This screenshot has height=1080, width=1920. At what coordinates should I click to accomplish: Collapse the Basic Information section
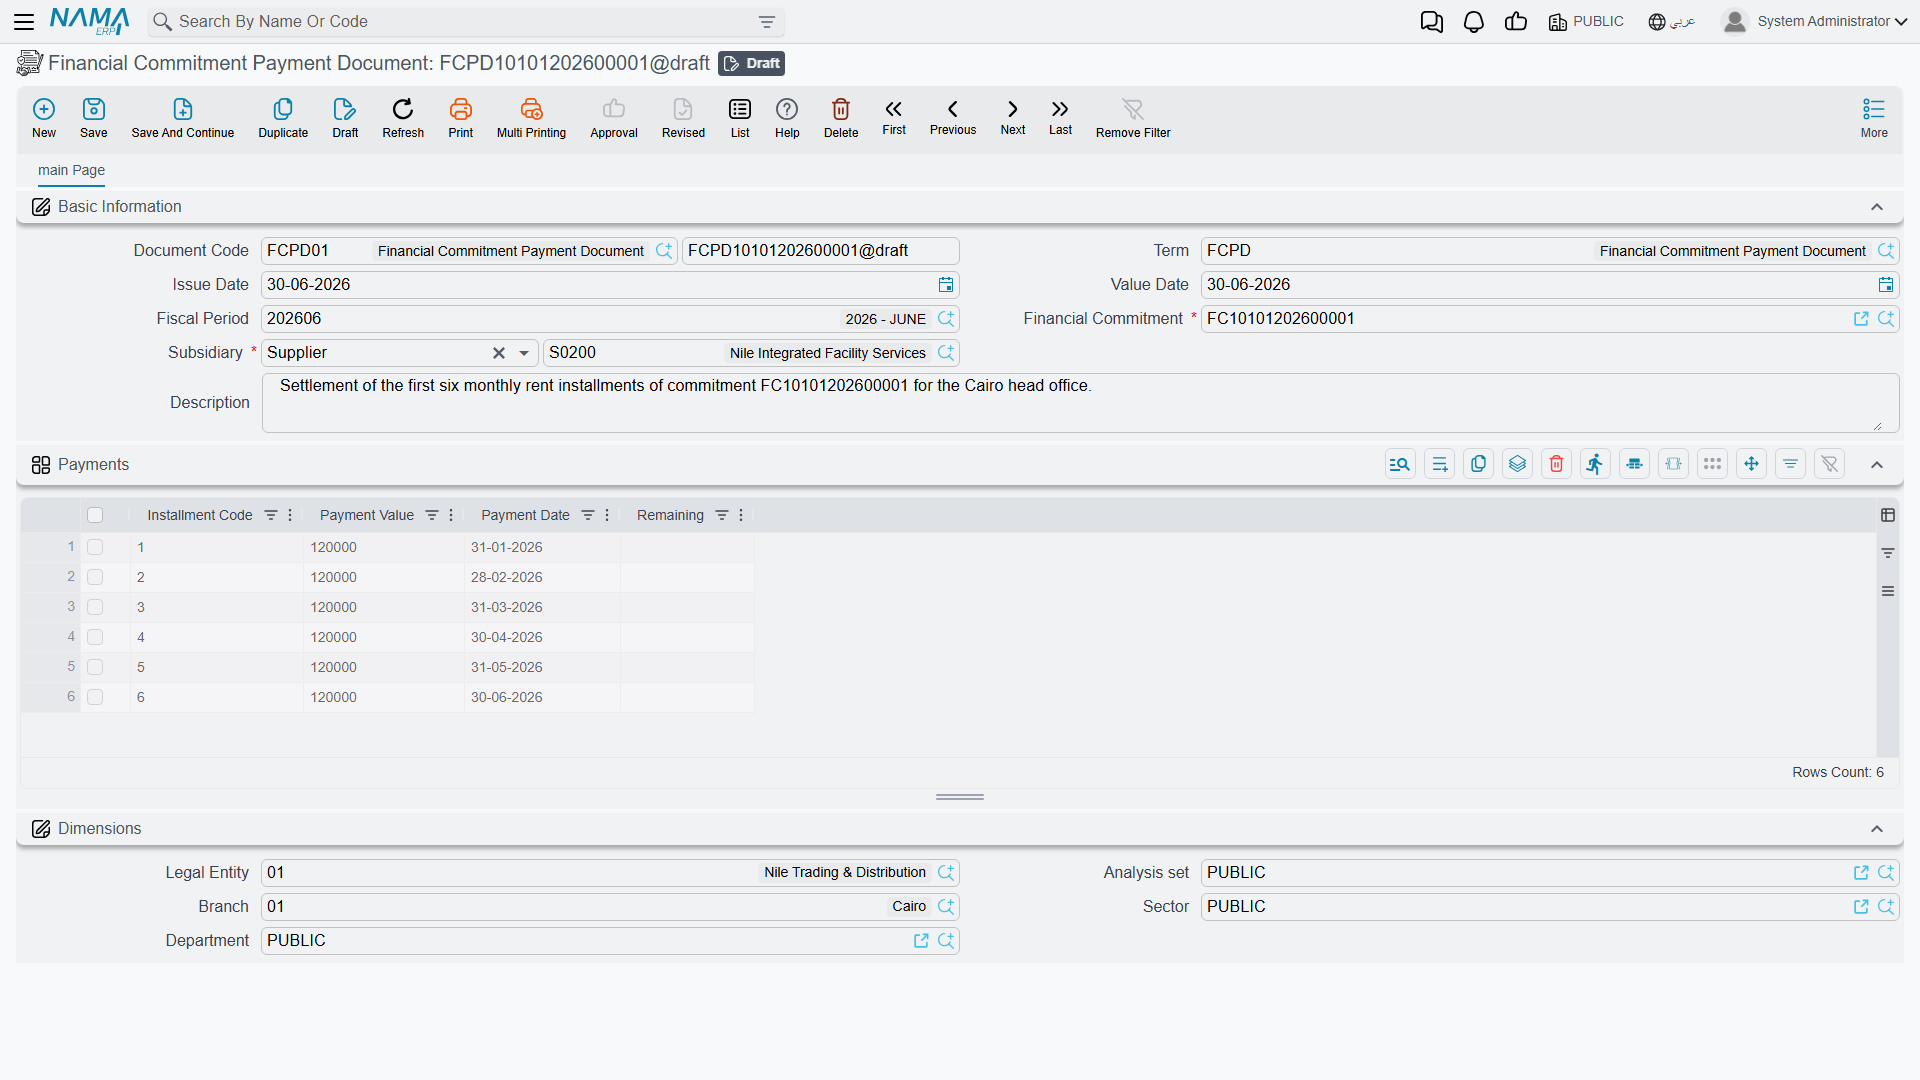tap(1877, 207)
